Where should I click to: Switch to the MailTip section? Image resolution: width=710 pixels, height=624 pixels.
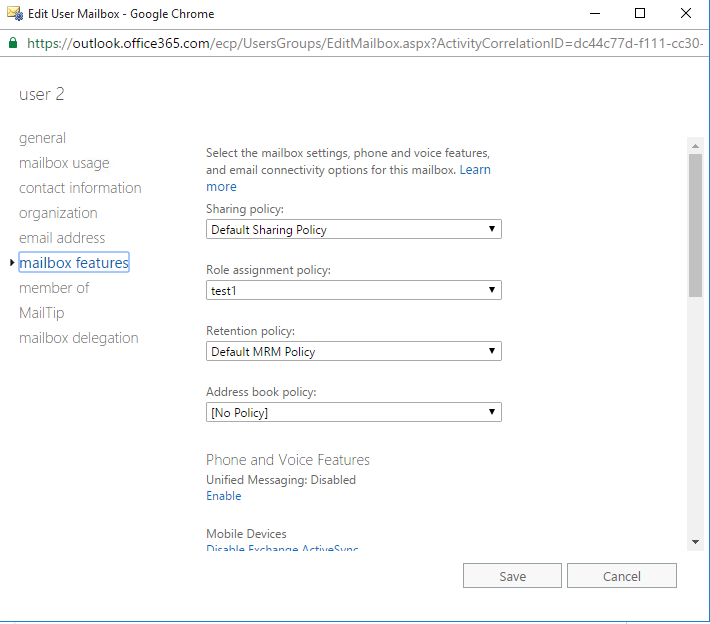tap(42, 313)
